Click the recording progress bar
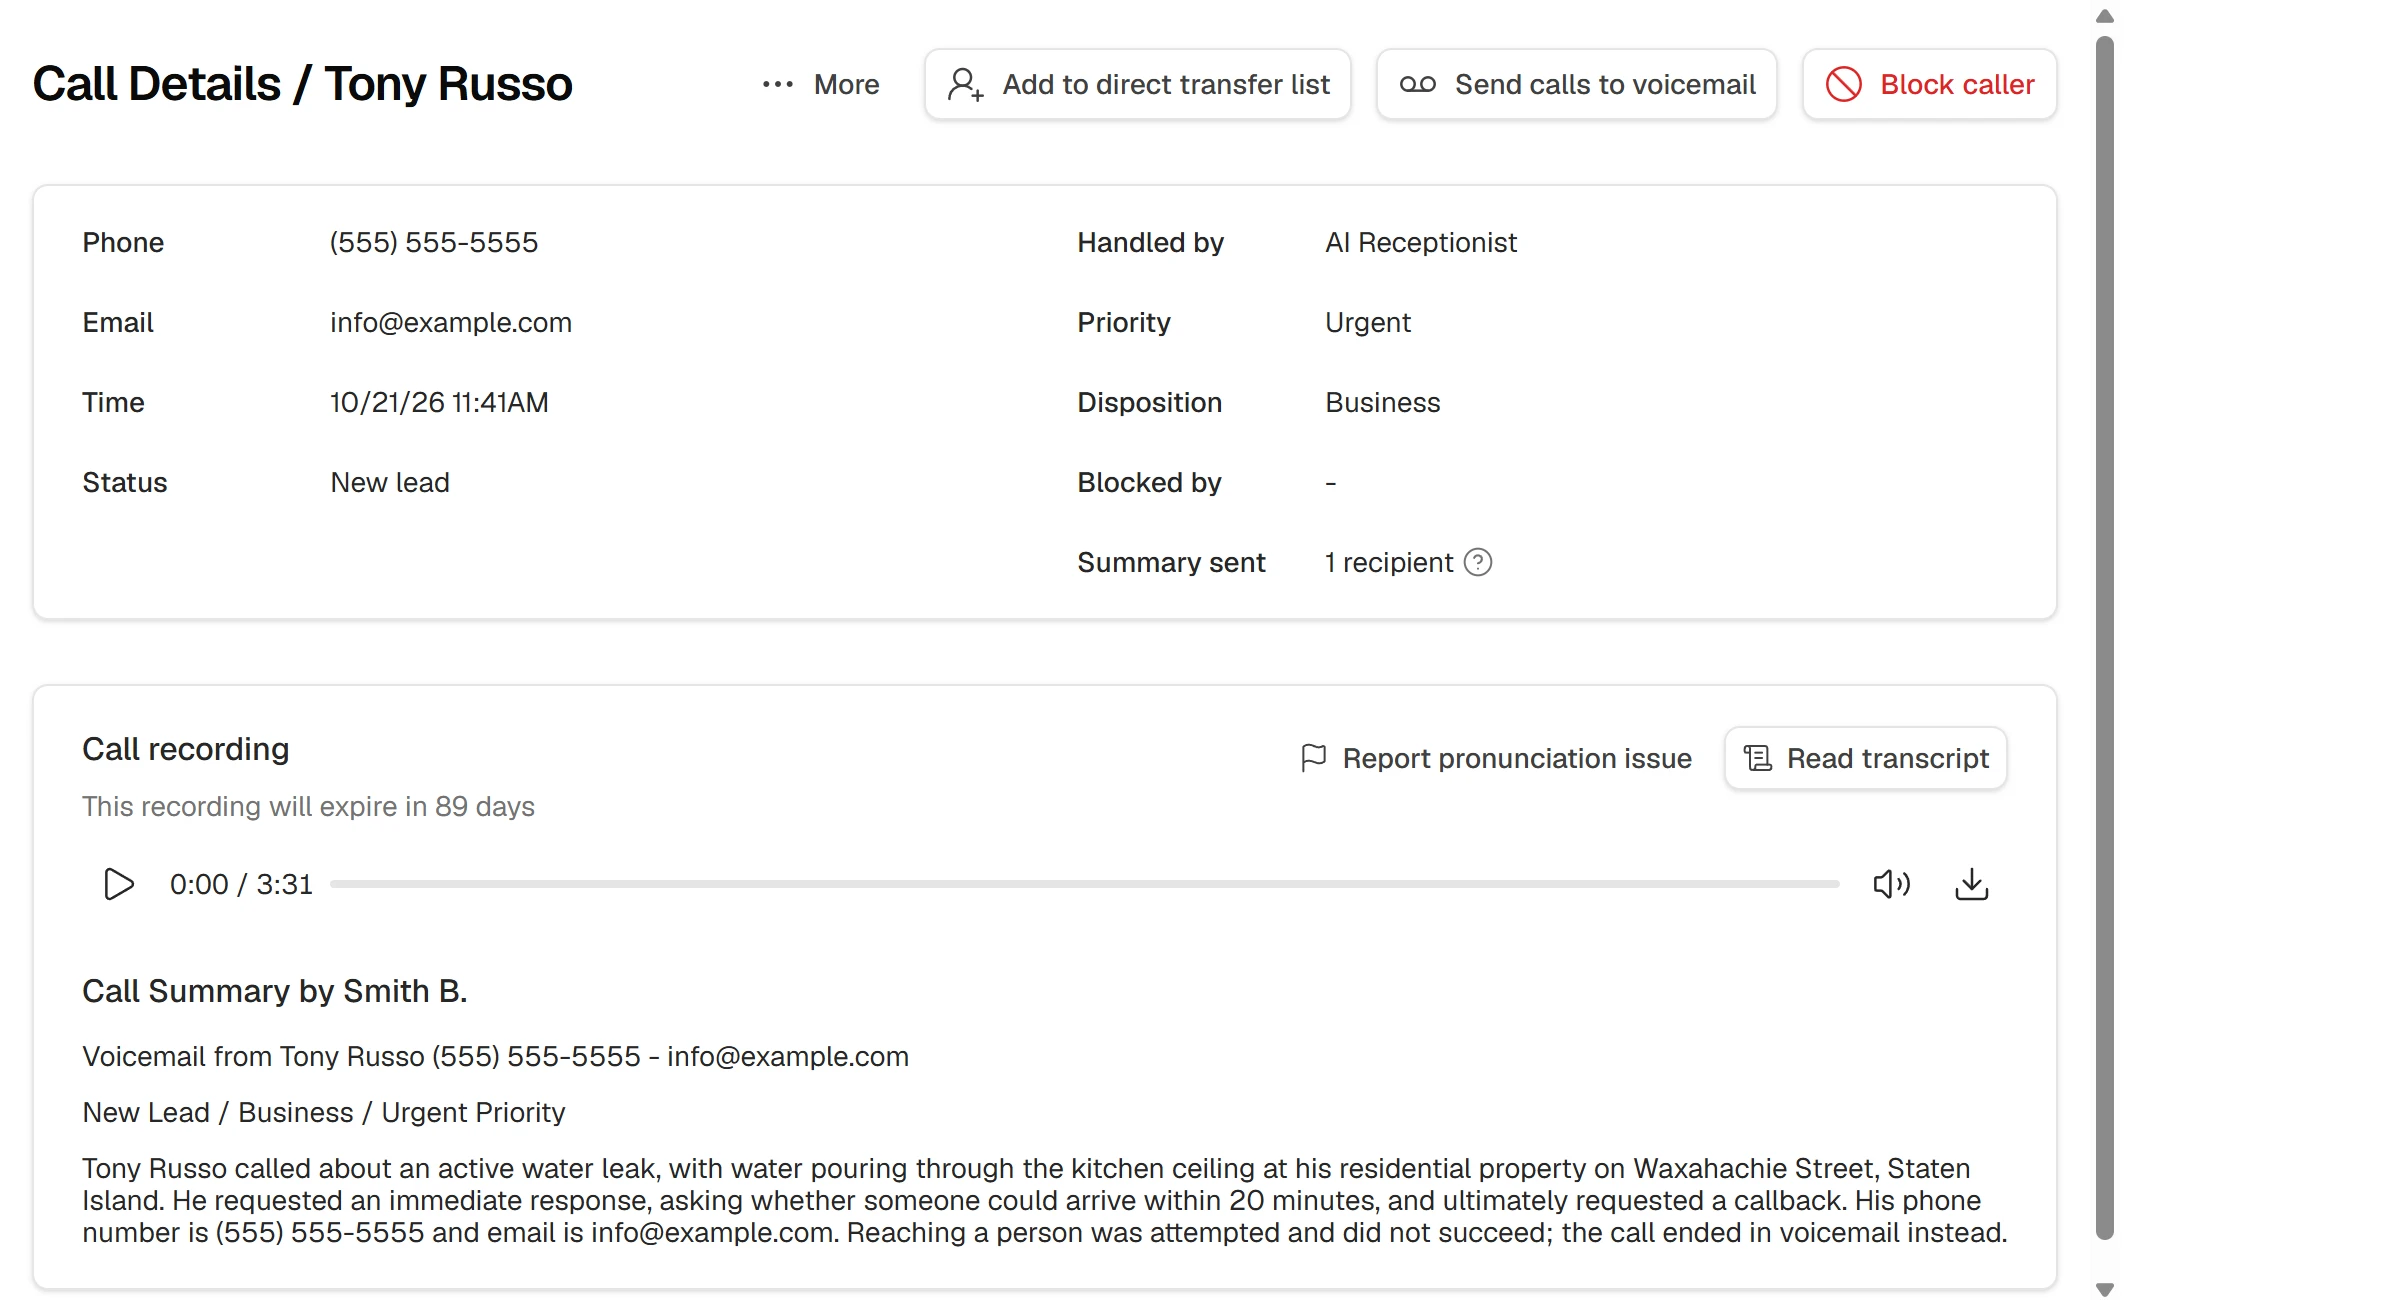 [x=1084, y=884]
